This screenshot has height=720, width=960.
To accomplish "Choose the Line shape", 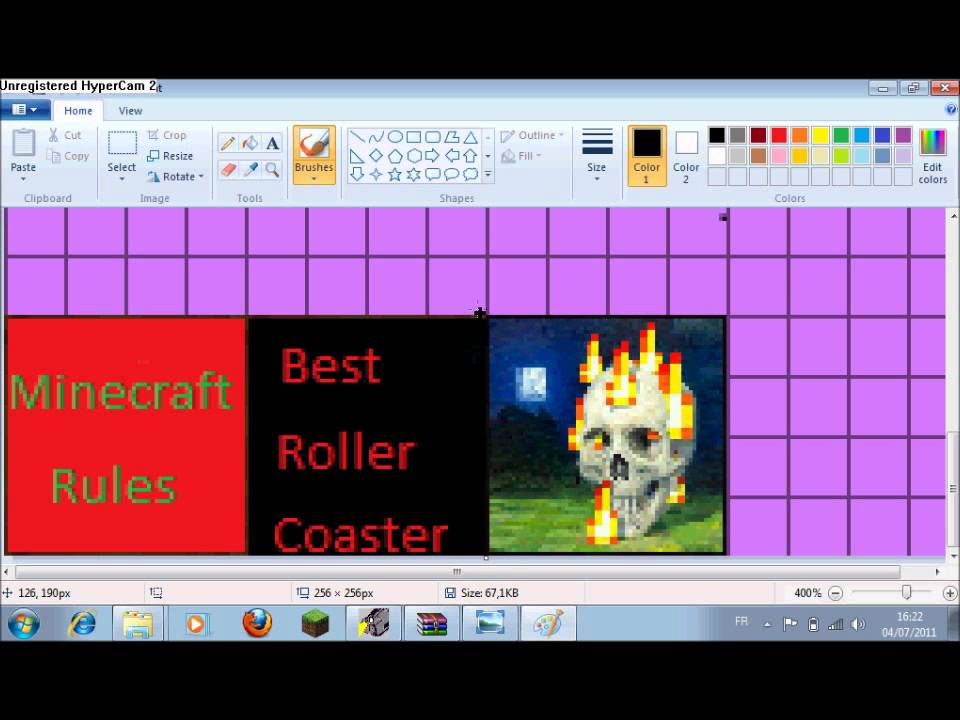I will tap(358, 137).
